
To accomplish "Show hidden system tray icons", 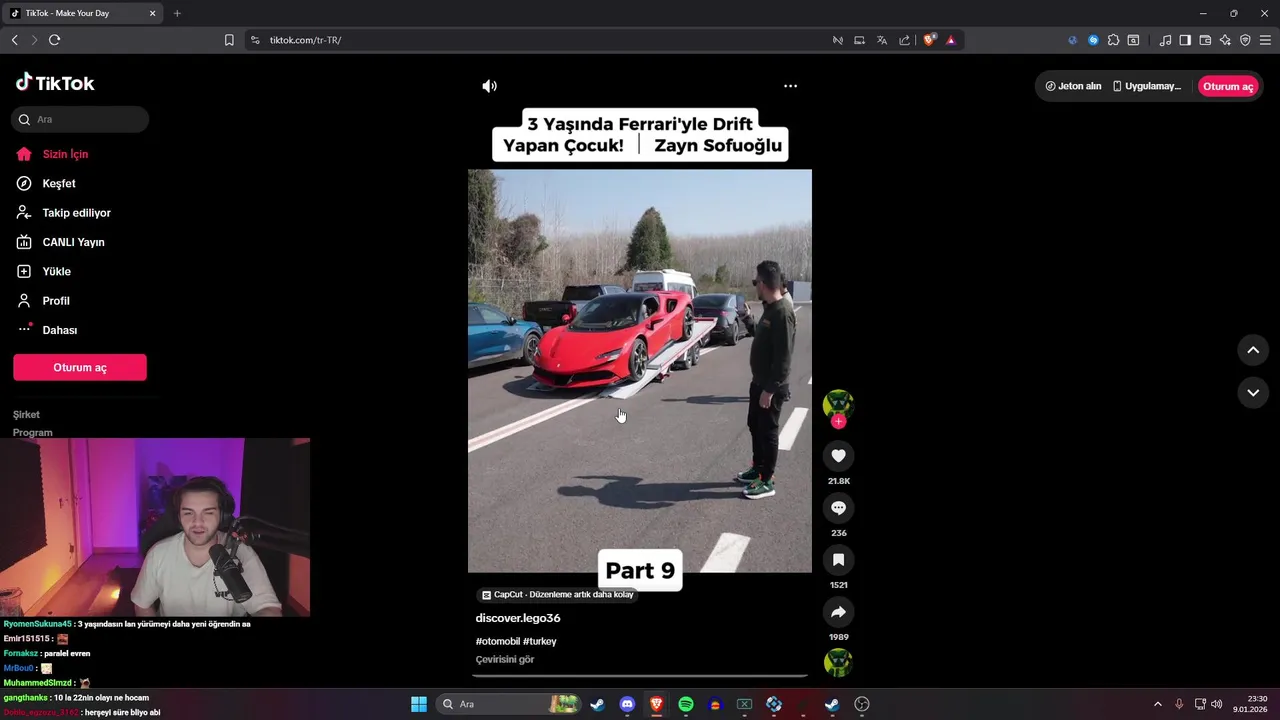I will (1158, 704).
